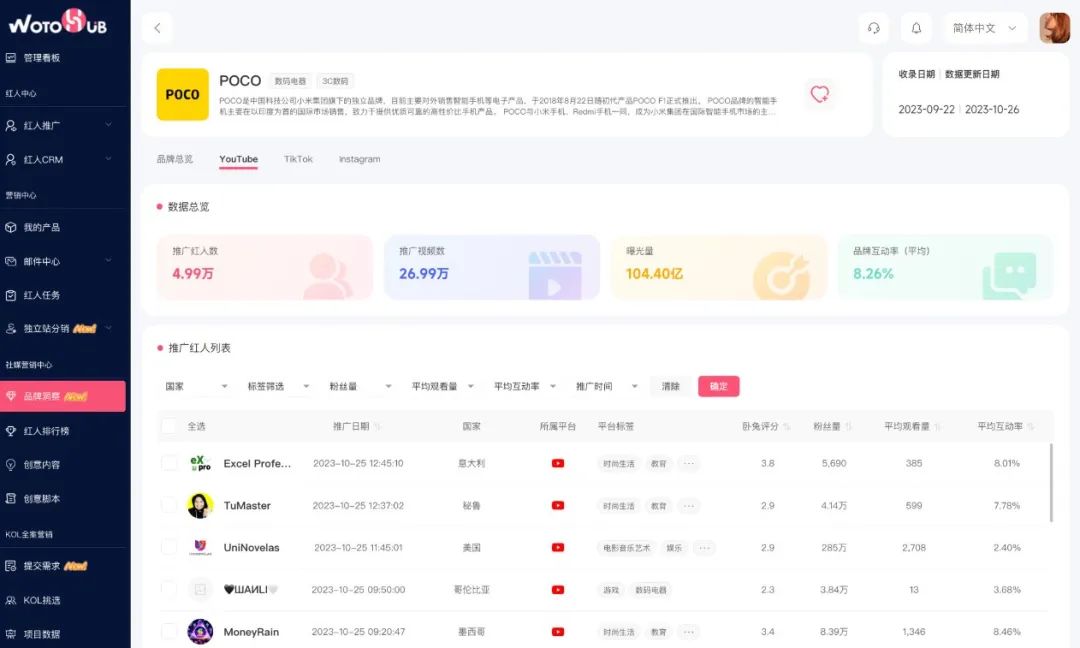This screenshot has width=1080, height=648.
Task: Check the checkbox next to Excel Profe...
Action: coord(169,463)
